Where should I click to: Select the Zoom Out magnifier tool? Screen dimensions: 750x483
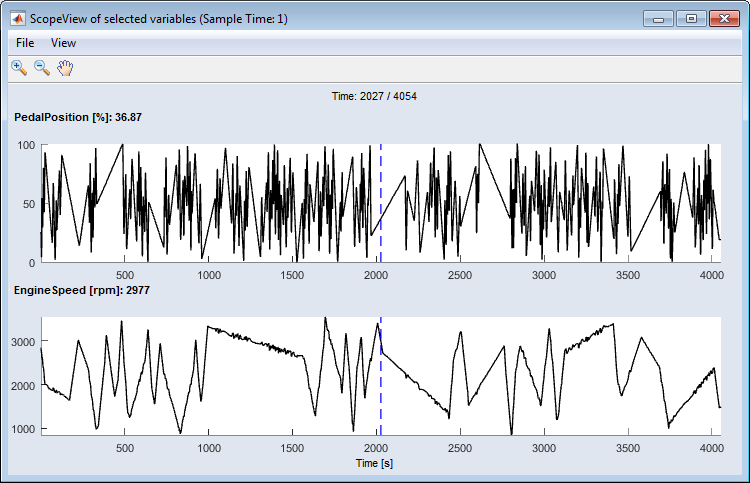click(x=42, y=68)
